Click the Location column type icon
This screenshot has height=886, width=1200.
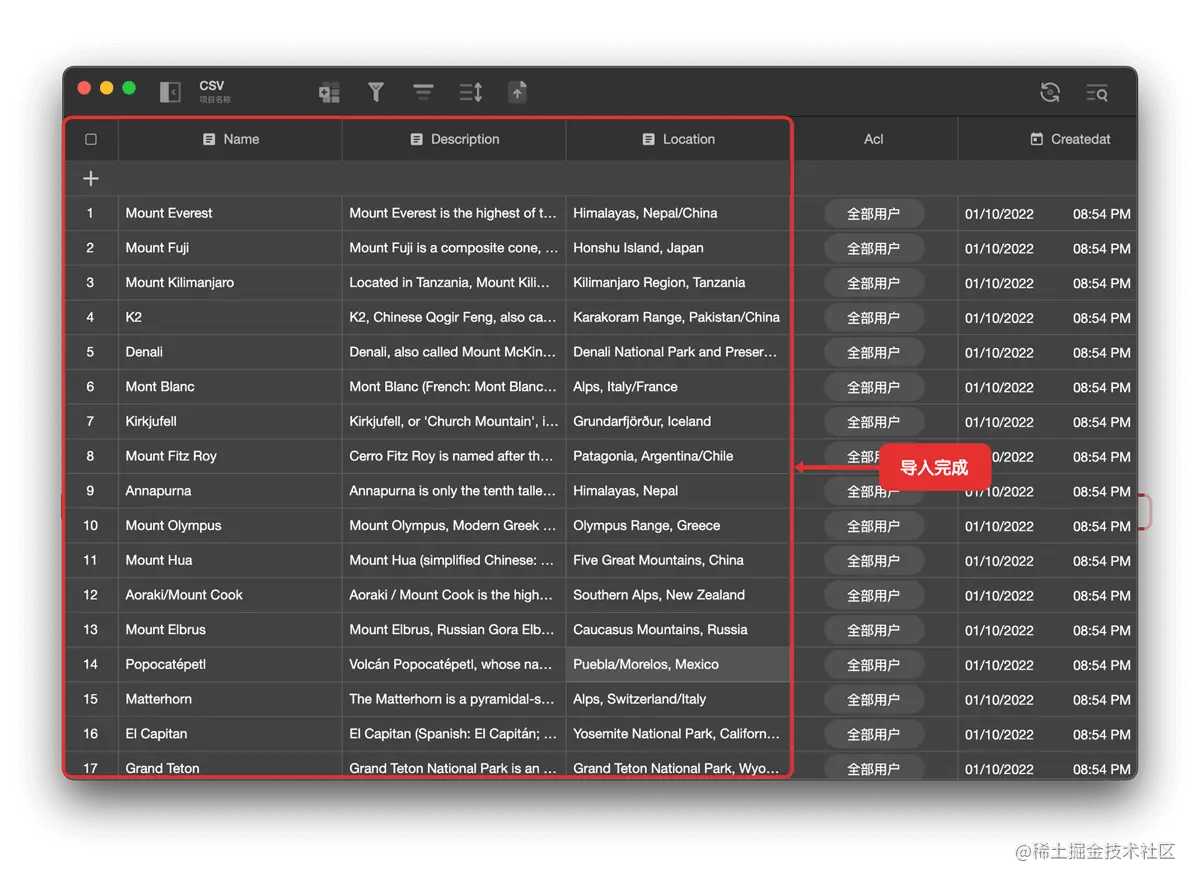pyautogui.click(x=649, y=139)
